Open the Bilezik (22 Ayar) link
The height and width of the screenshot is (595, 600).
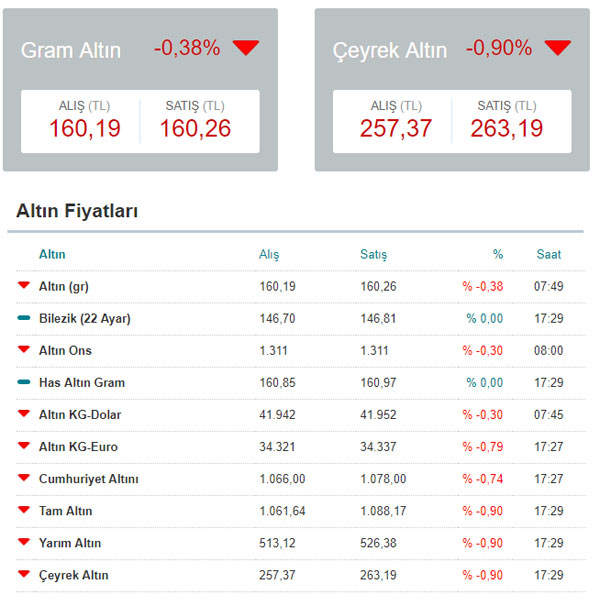click(85, 319)
